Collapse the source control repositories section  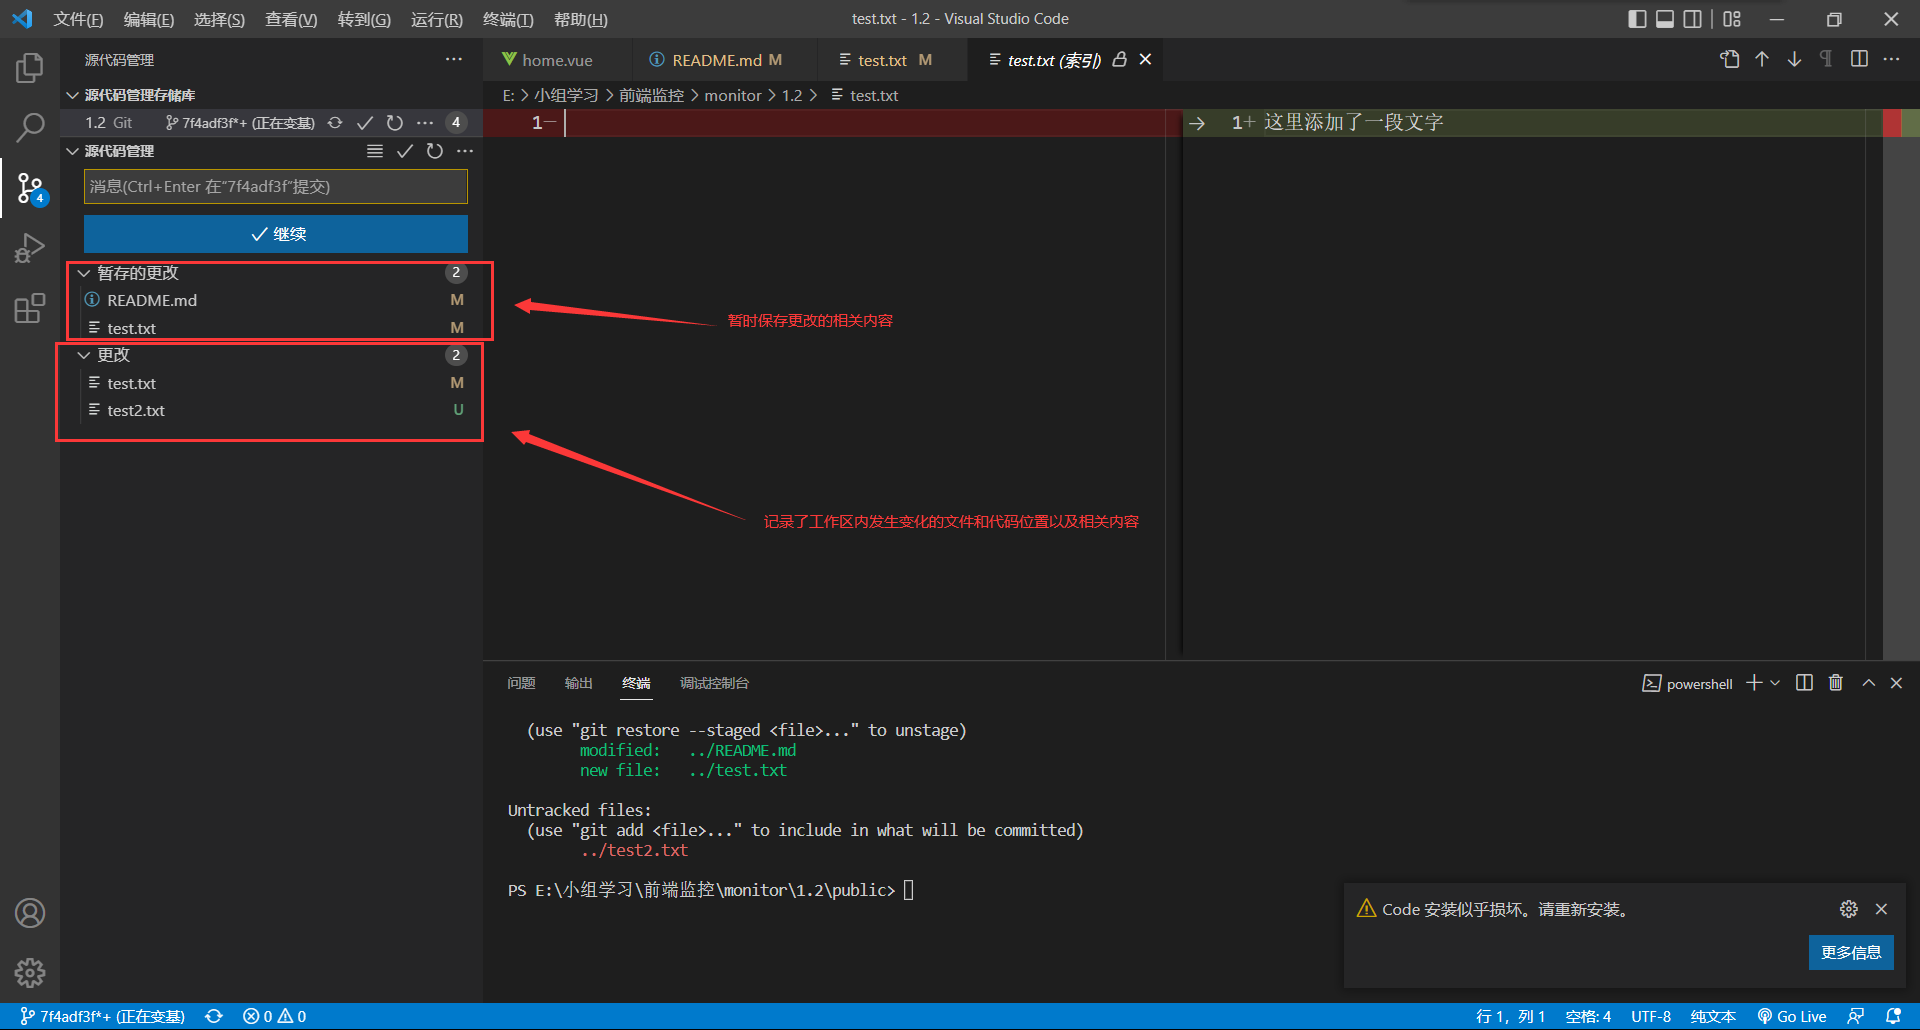point(72,95)
